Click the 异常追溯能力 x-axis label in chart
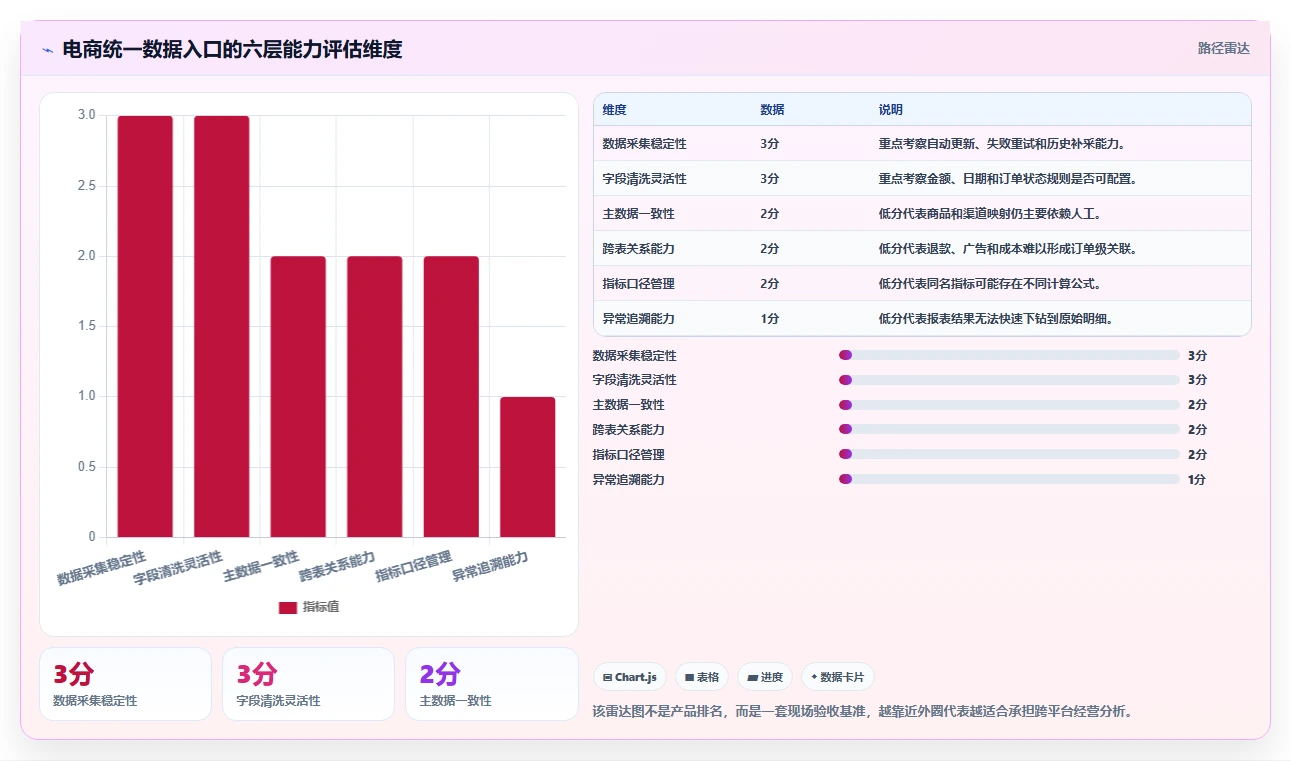The height and width of the screenshot is (761, 1291). point(490,565)
